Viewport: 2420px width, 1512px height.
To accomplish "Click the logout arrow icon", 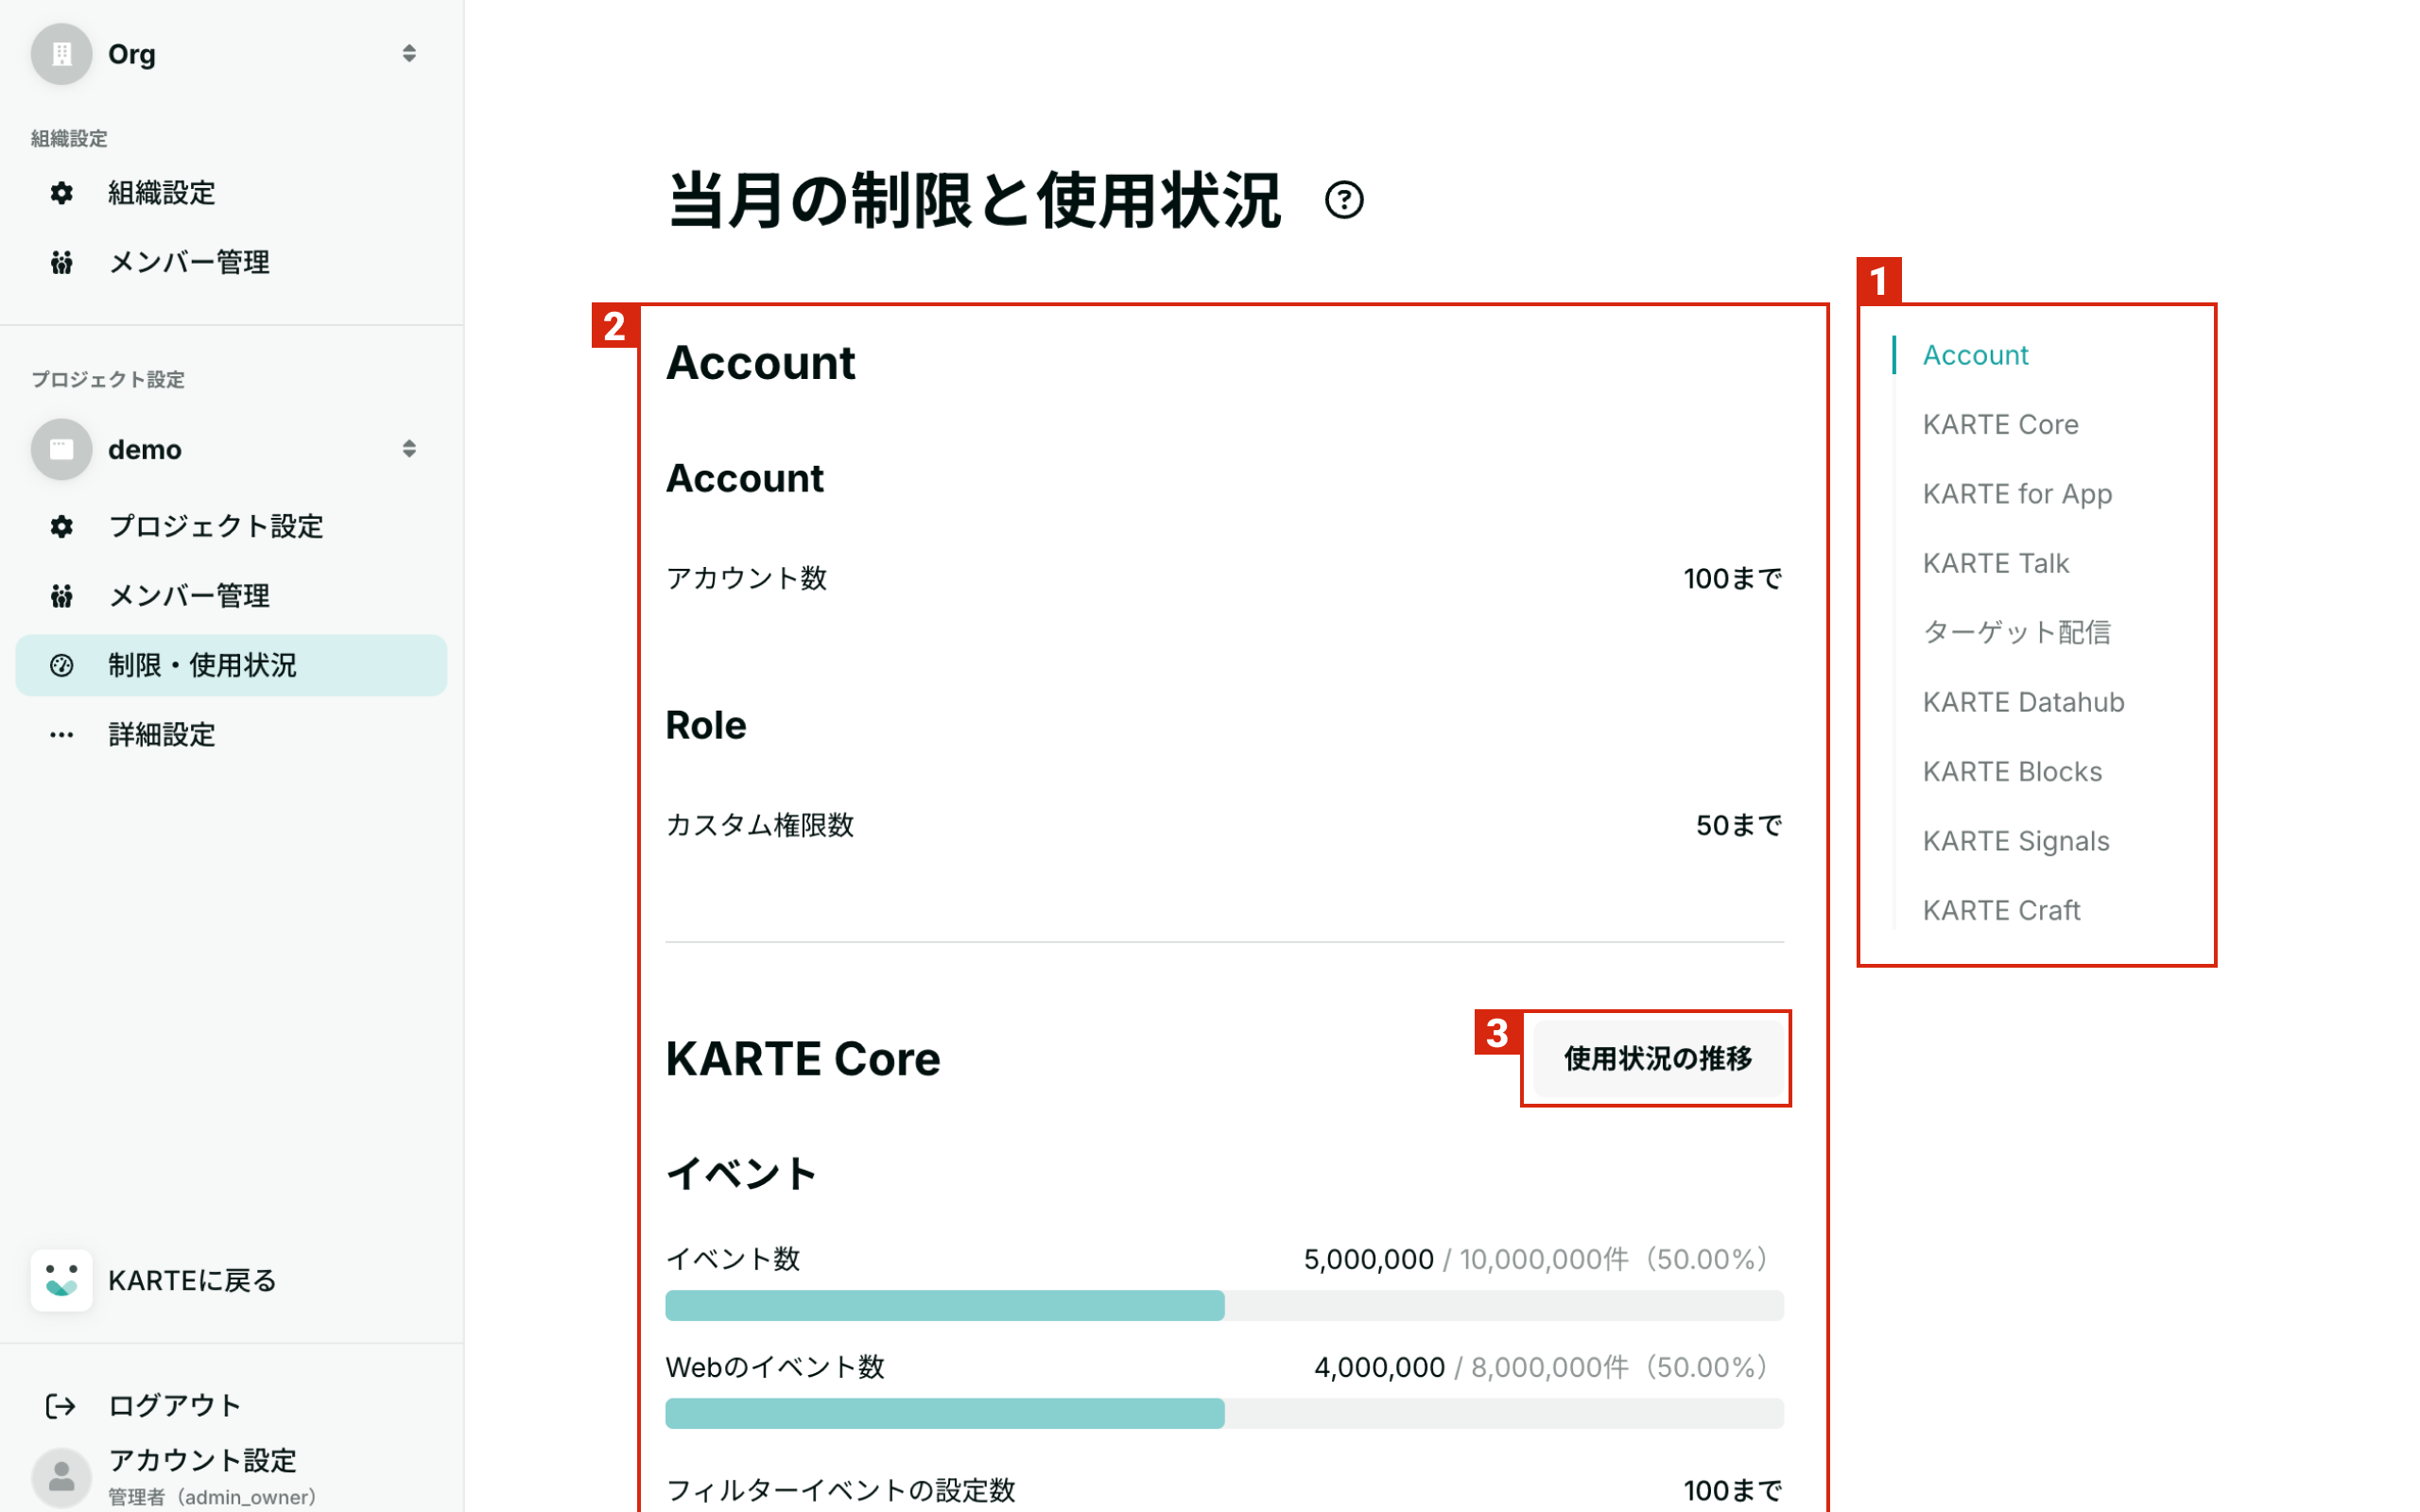I will tap(61, 1406).
